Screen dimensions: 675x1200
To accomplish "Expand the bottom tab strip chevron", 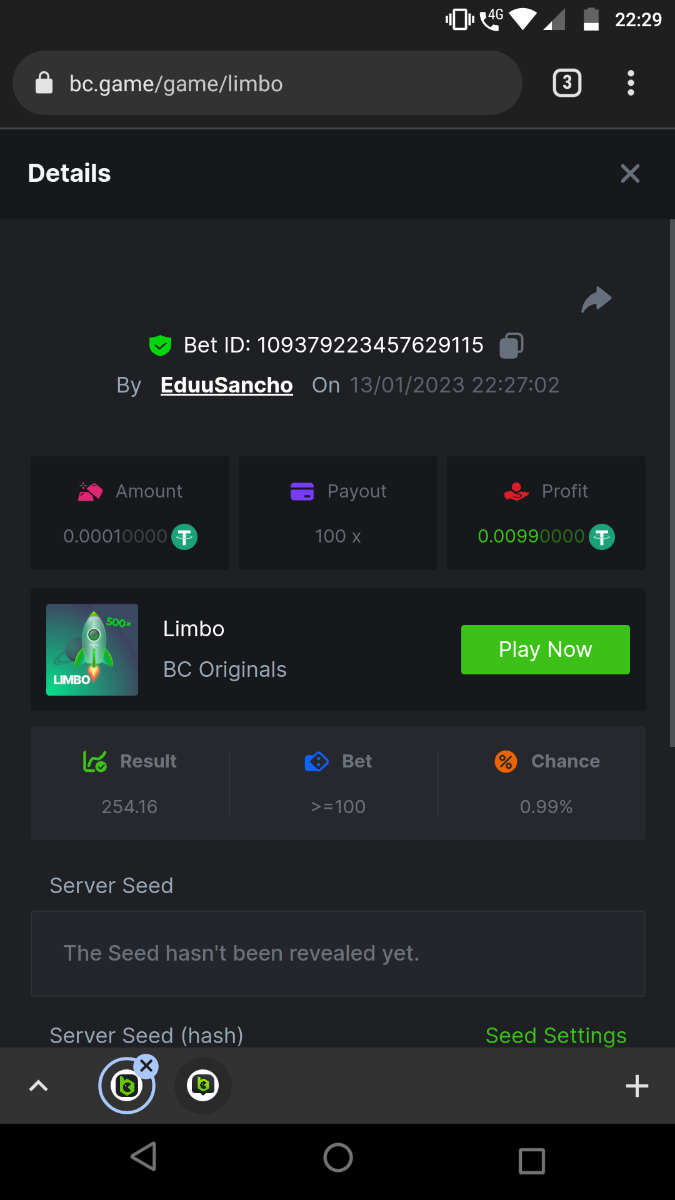I will point(39,1086).
